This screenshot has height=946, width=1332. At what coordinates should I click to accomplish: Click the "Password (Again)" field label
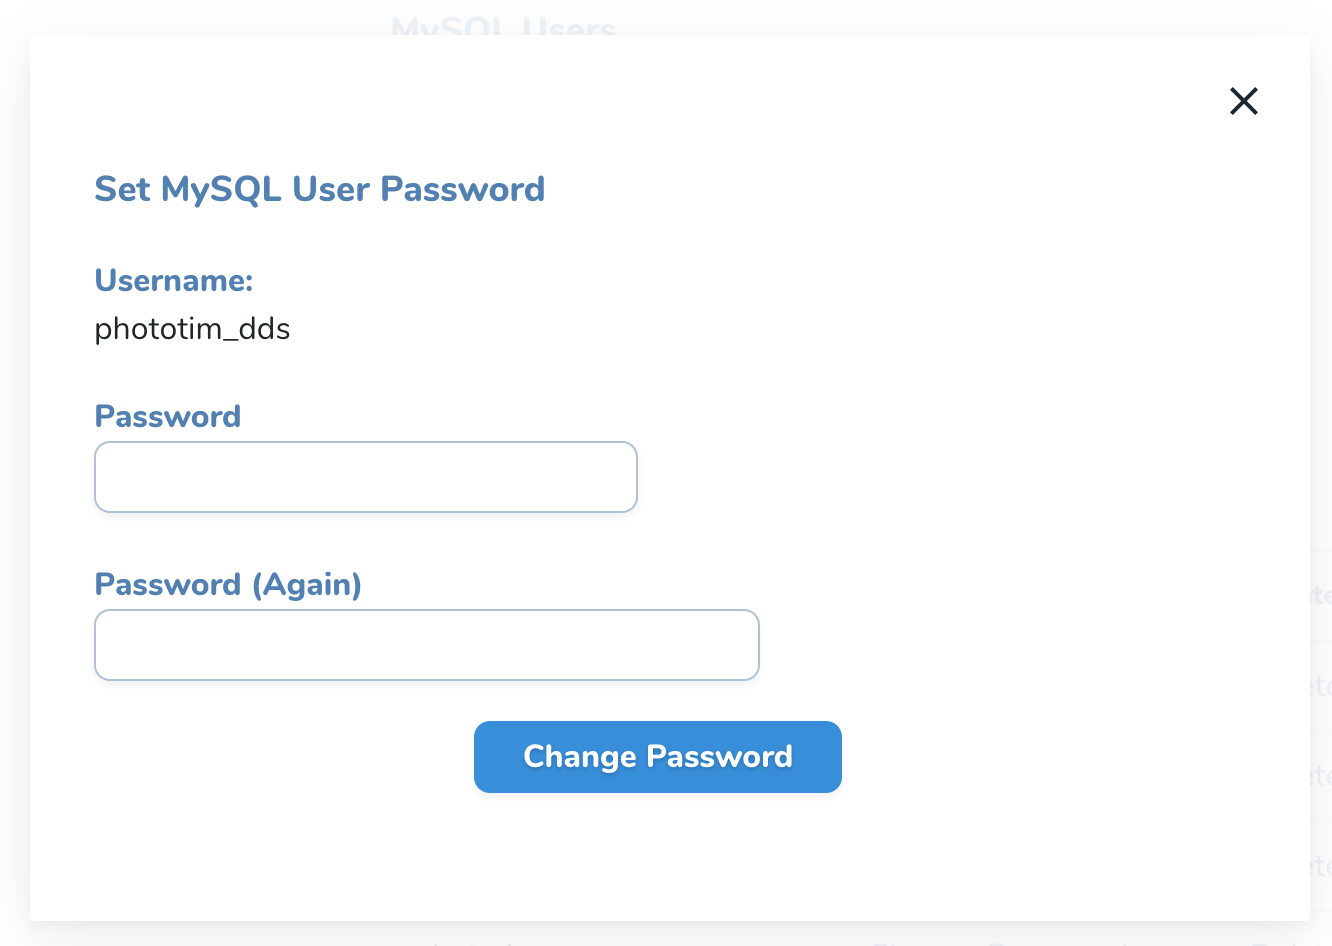click(x=228, y=585)
